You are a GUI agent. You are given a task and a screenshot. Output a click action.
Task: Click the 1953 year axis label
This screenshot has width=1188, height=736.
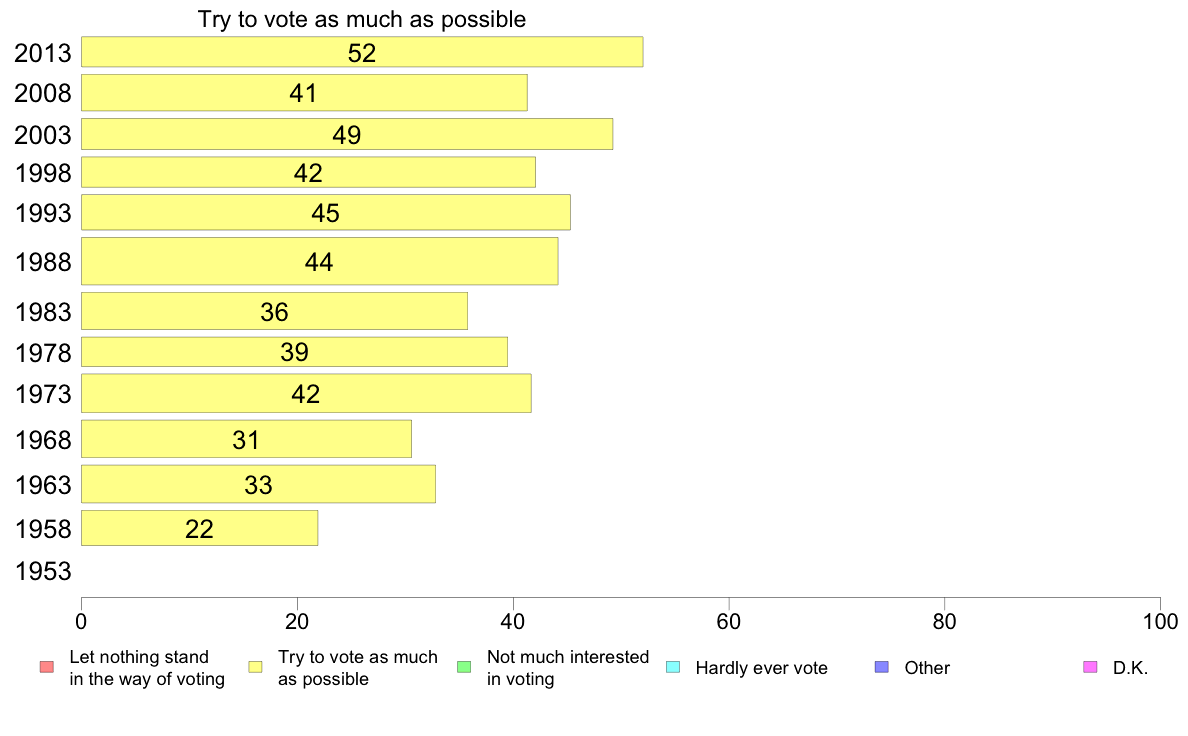tap(43, 571)
